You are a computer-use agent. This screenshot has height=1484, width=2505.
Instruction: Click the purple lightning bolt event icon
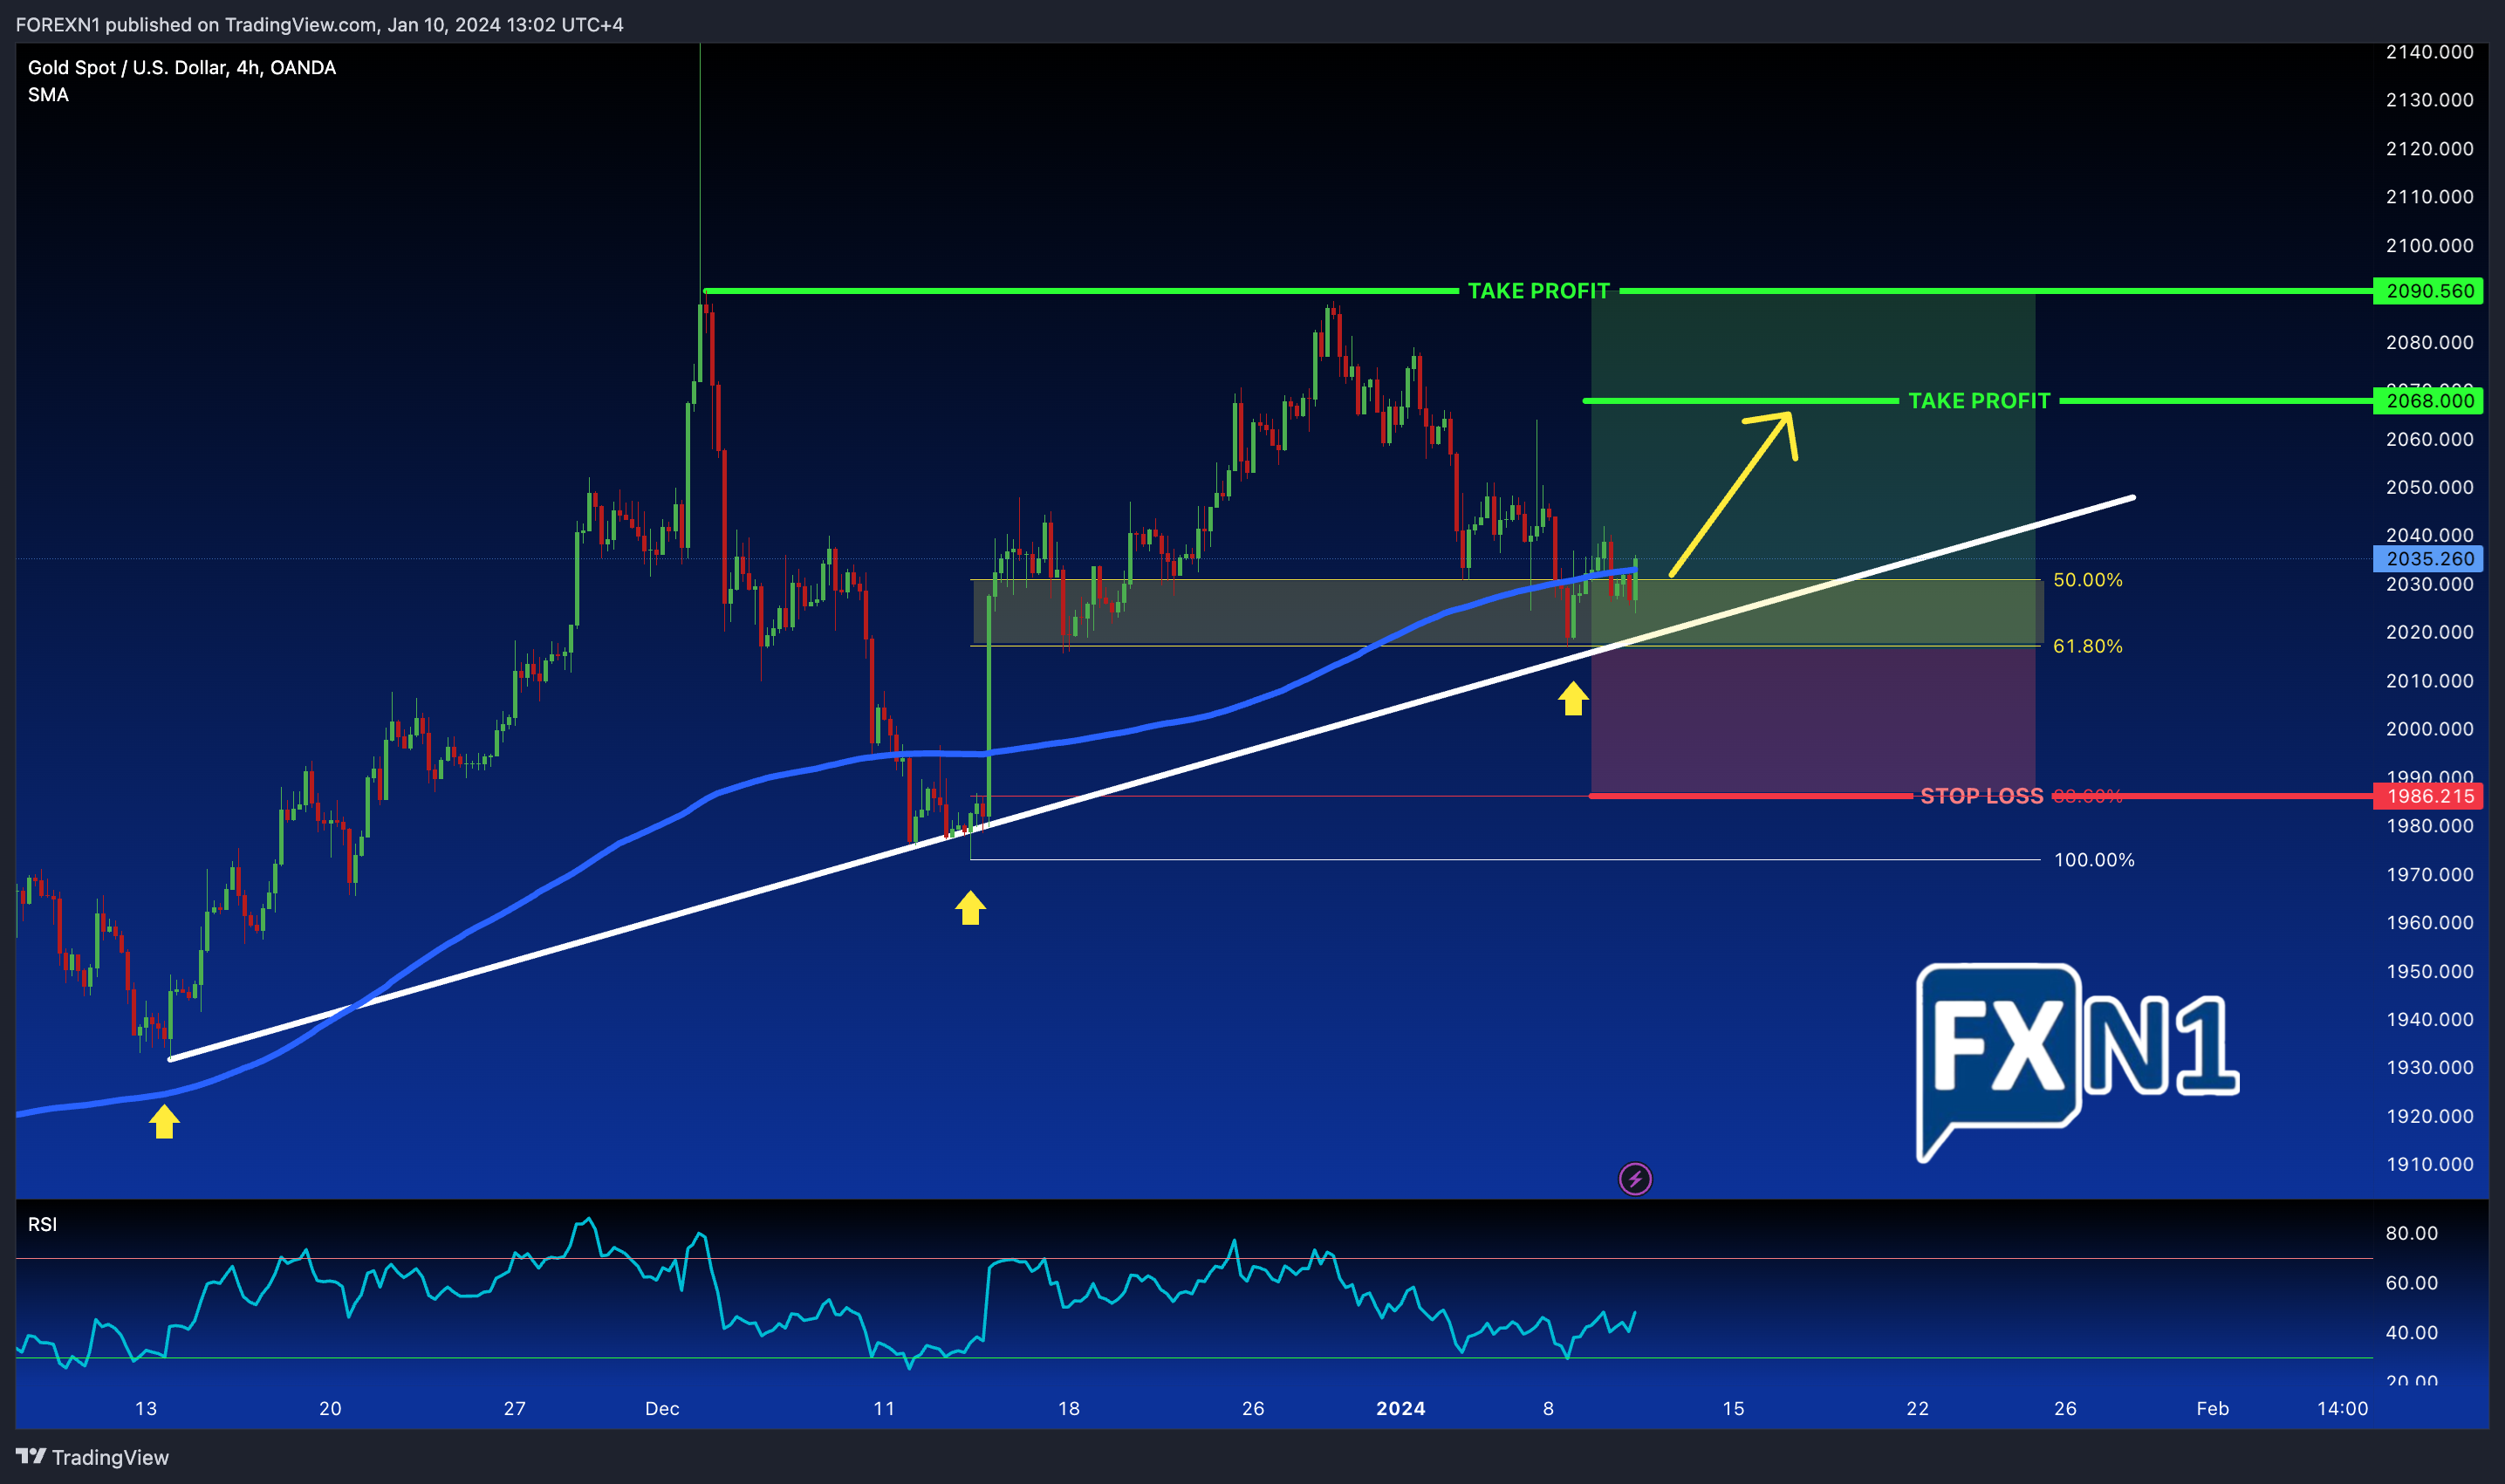click(x=1635, y=1179)
